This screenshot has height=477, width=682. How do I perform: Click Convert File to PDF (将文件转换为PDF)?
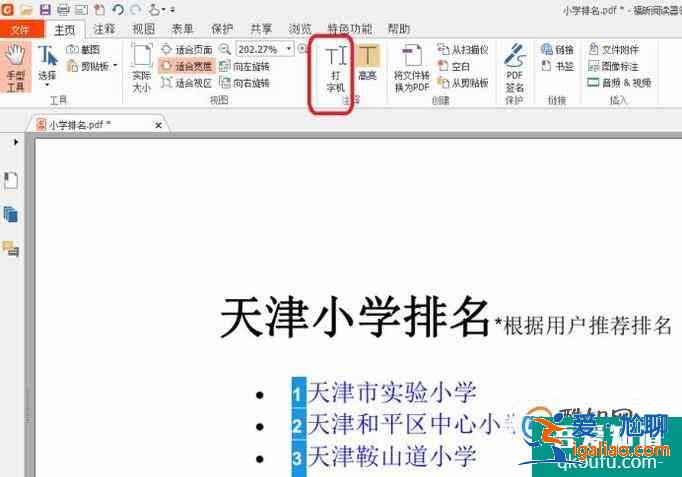(411, 69)
